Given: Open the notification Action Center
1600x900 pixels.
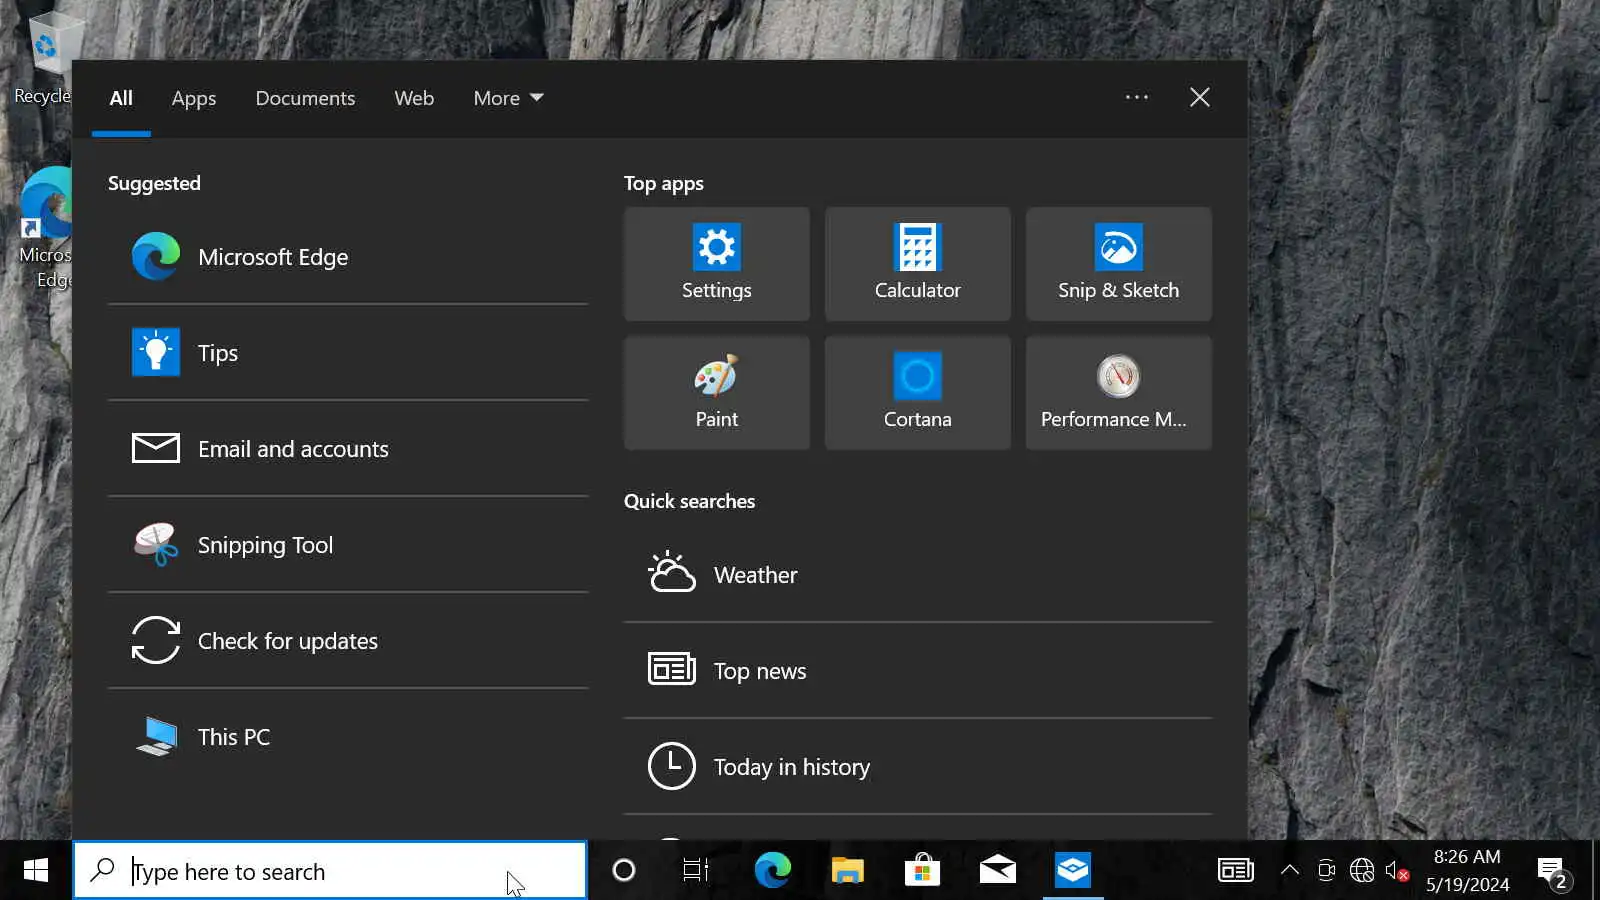Looking at the screenshot, I should click(x=1554, y=873).
